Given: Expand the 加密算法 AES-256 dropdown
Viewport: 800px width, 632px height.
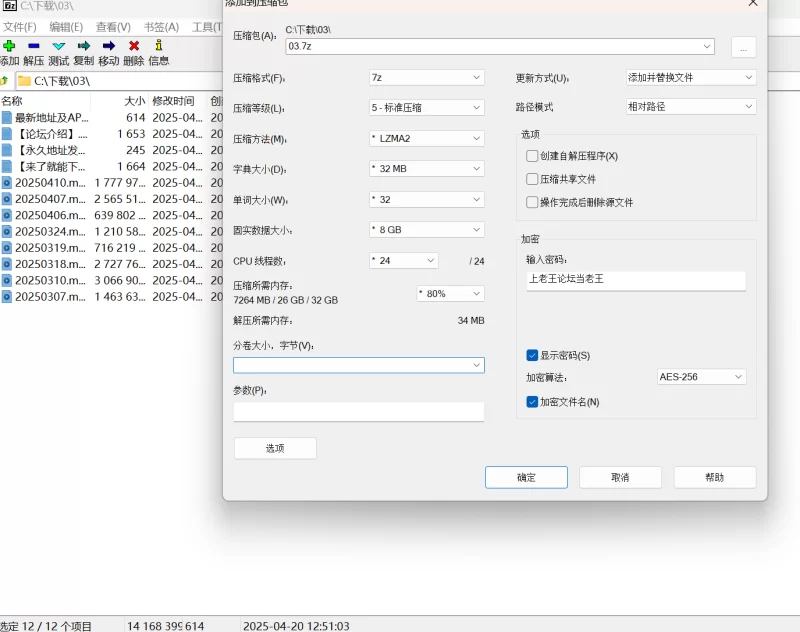Looking at the screenshot, I should (701, 377).
